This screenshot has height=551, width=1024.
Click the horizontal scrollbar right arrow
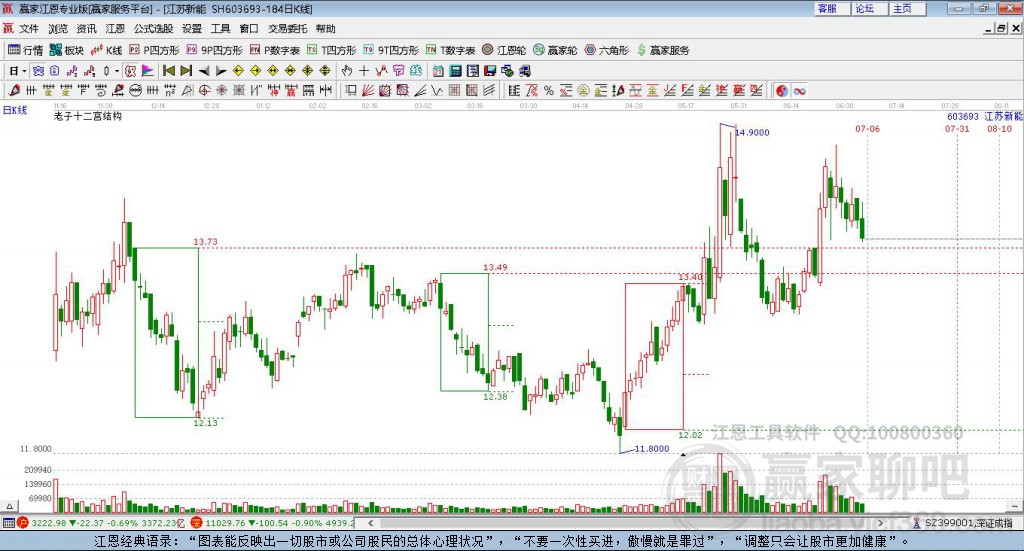880,523
